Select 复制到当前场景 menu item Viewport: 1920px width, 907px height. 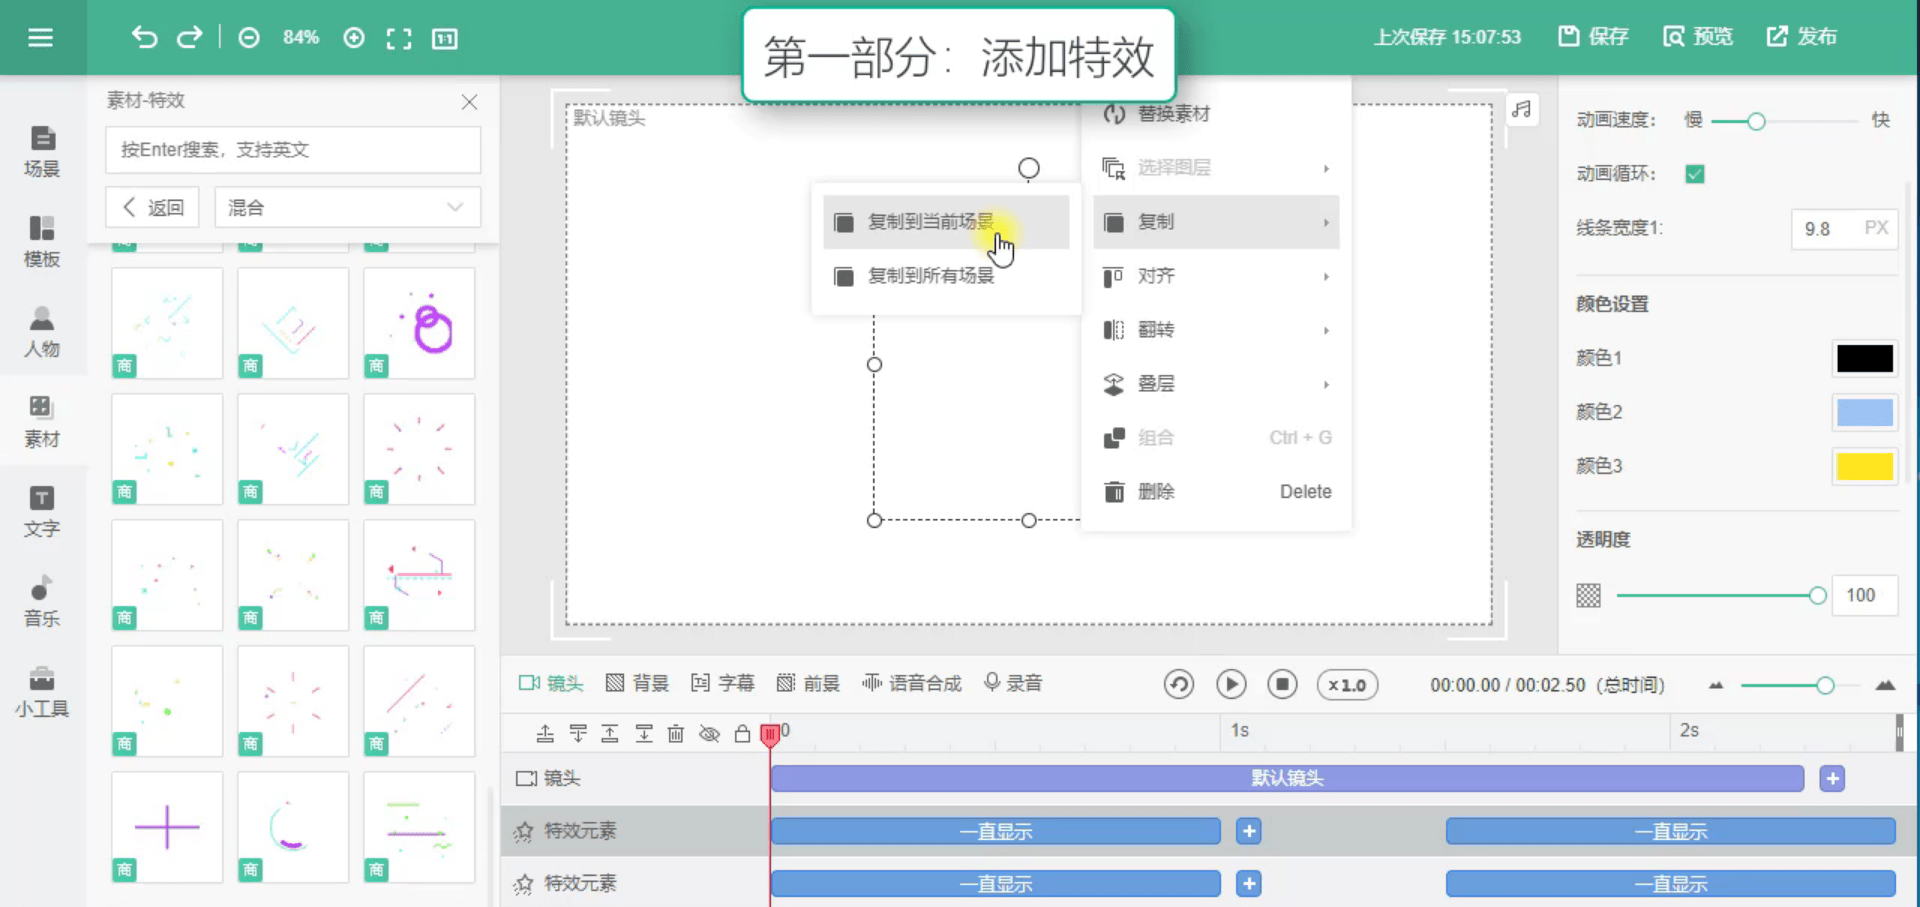coord(946,222)
